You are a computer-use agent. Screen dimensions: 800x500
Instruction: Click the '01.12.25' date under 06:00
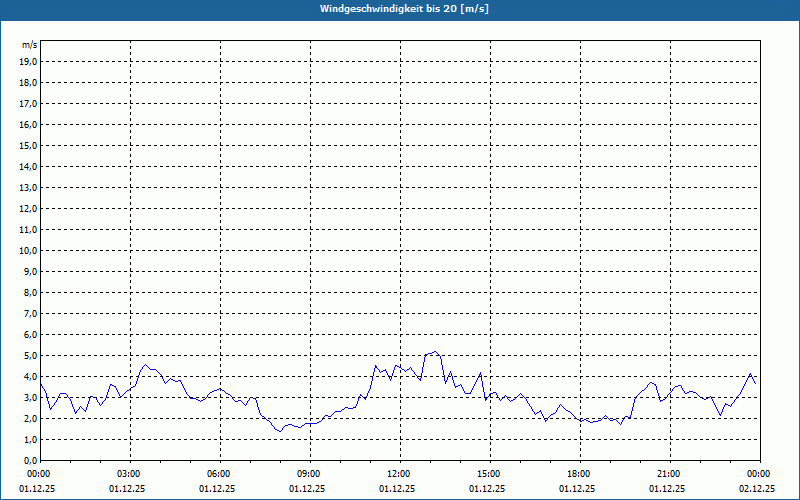click(x=217, y=489)
